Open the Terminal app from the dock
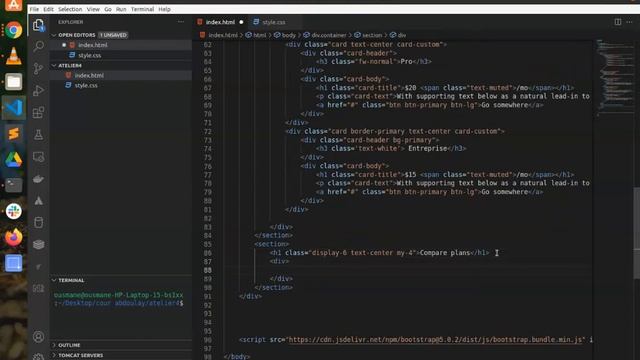Image resolution: width=640 pixels, height=360 pixels. pyautogui.click(x=13, y=185)
